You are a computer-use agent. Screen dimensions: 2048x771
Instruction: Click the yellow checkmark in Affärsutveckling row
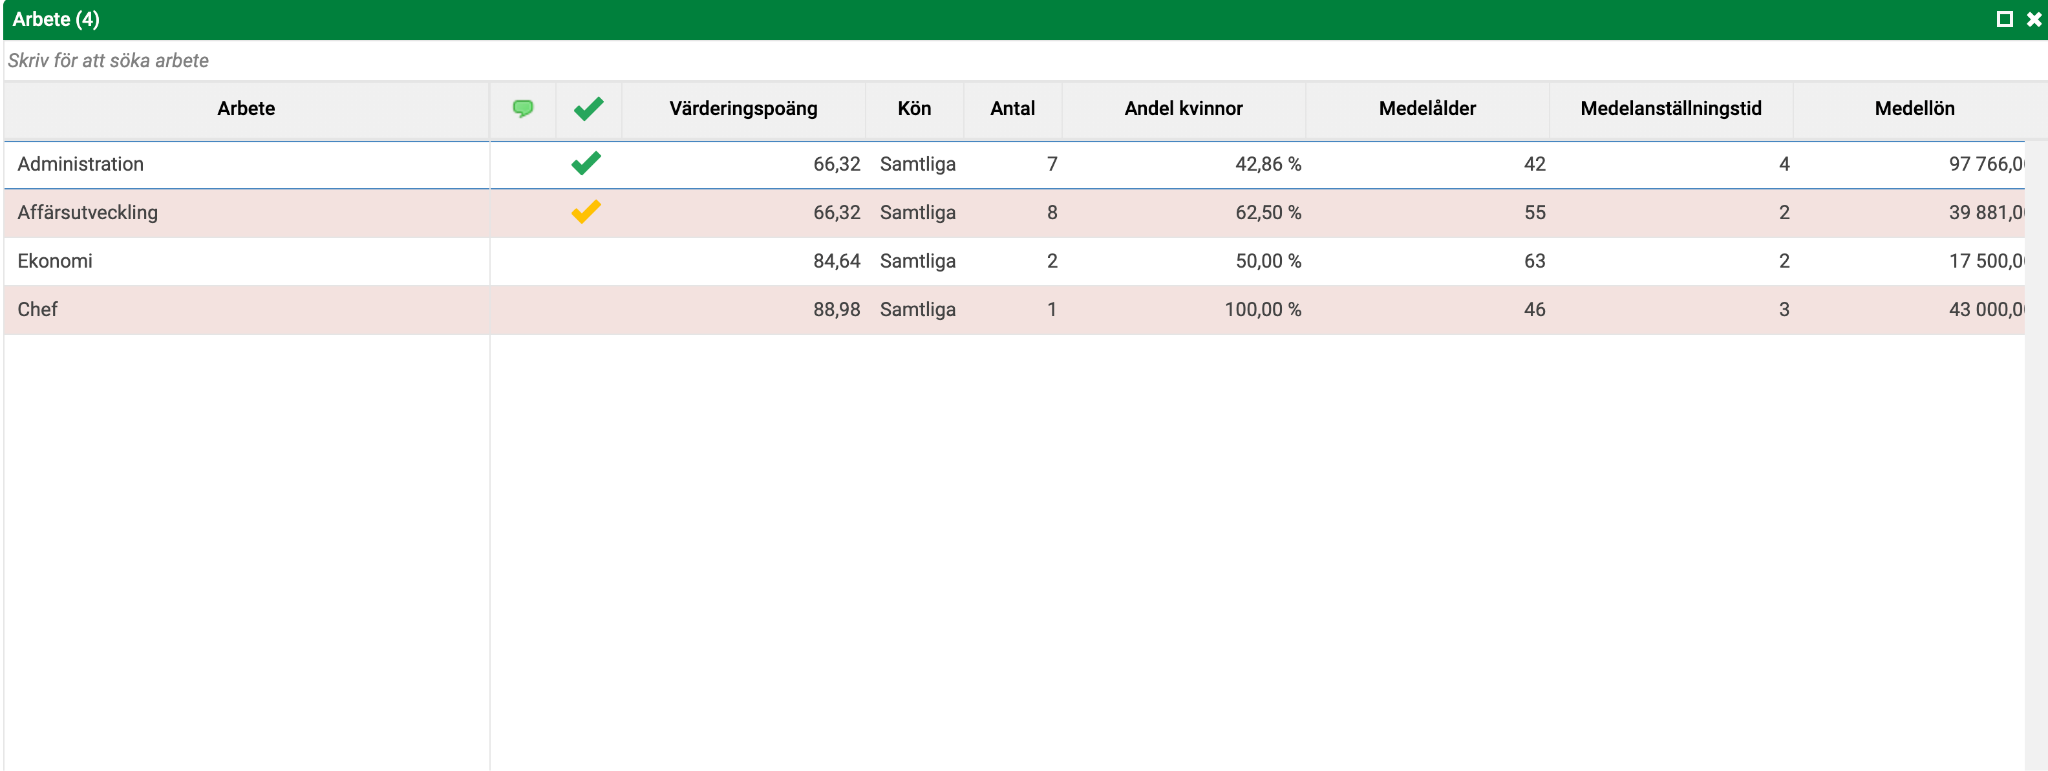(x=586, y=211)
